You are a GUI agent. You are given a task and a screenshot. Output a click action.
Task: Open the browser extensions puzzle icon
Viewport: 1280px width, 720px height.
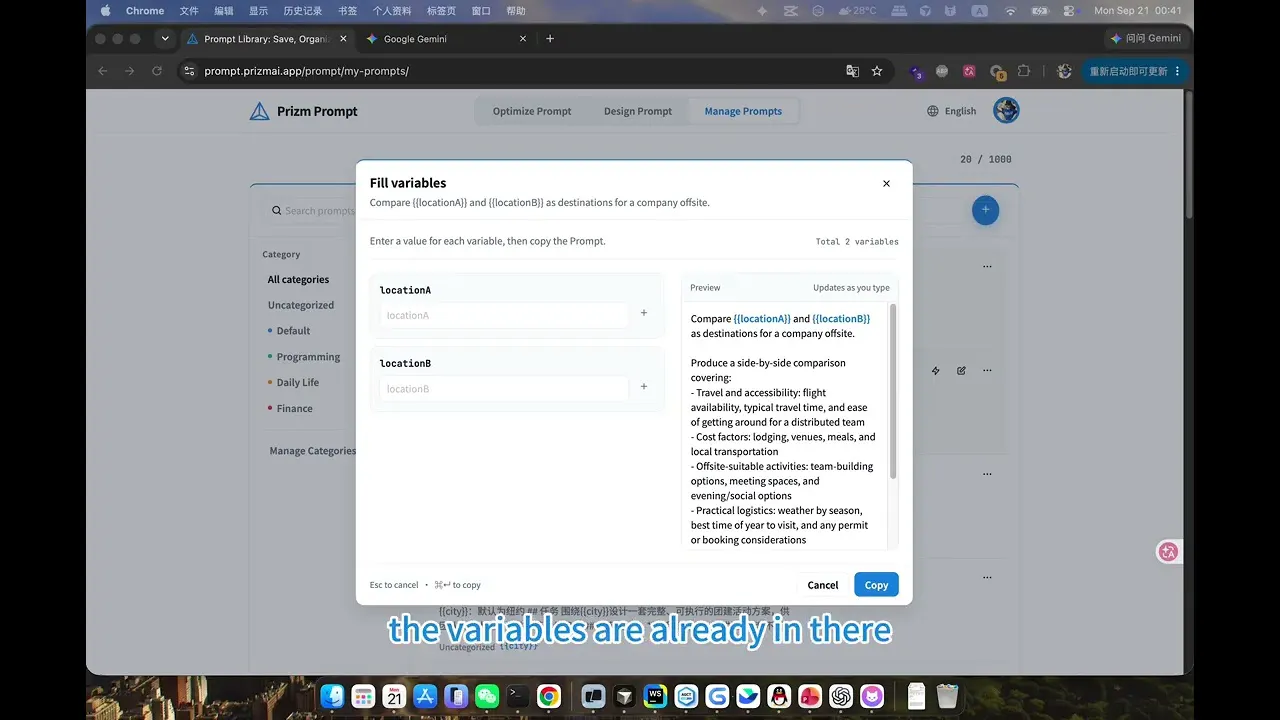[x=1024, y=71]
